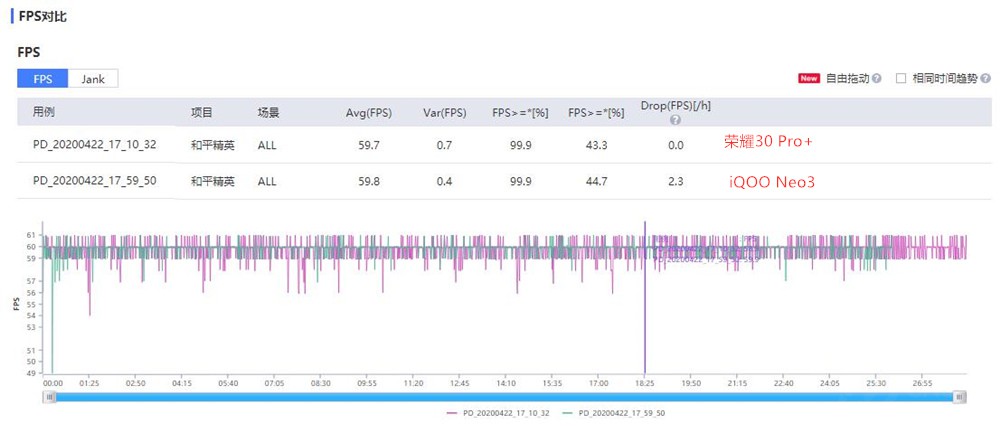Viewport: 1000px width, 432px height.
Task: Click the Var(FPS) column header
Action: coord(445,113)
